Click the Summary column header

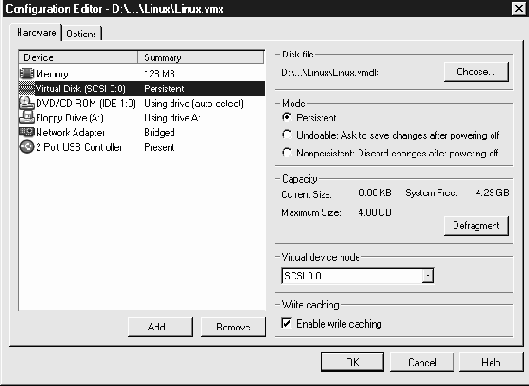[201, 57]
